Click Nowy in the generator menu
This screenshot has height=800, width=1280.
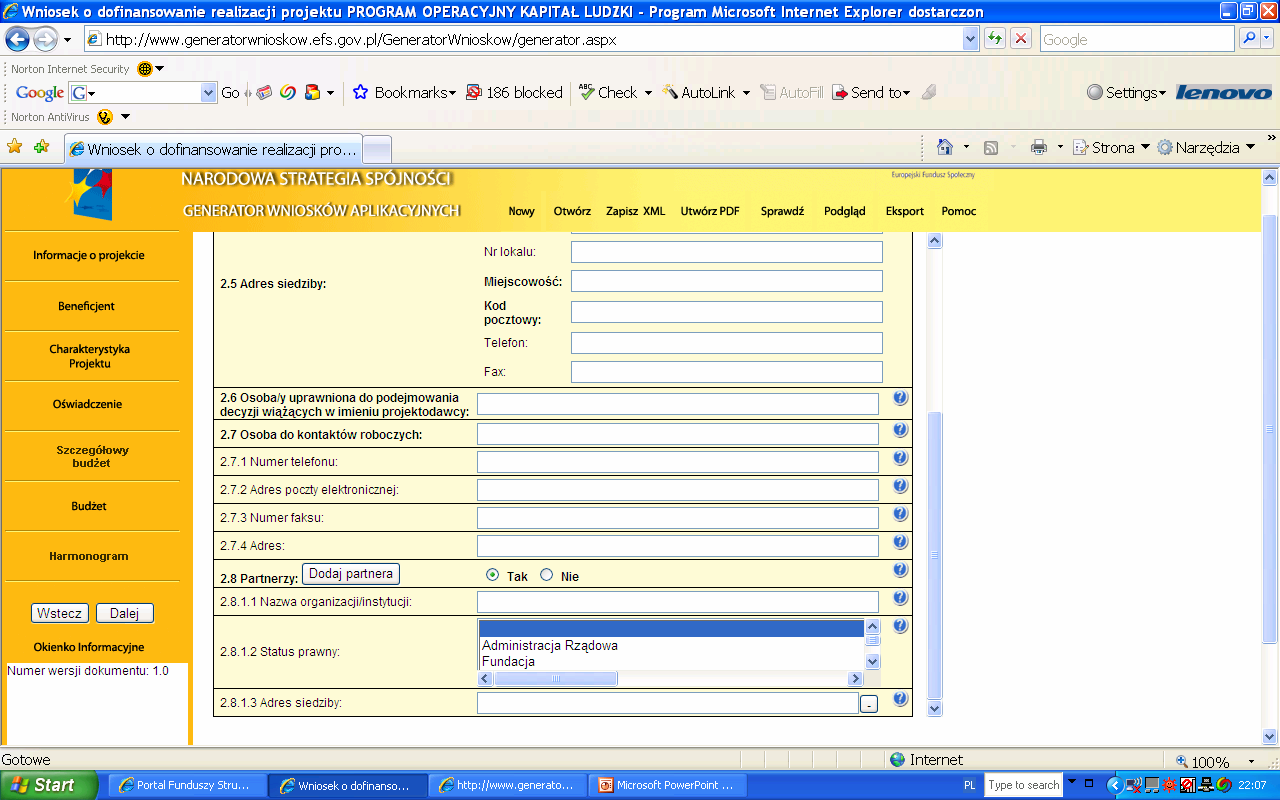click(521, 211)
